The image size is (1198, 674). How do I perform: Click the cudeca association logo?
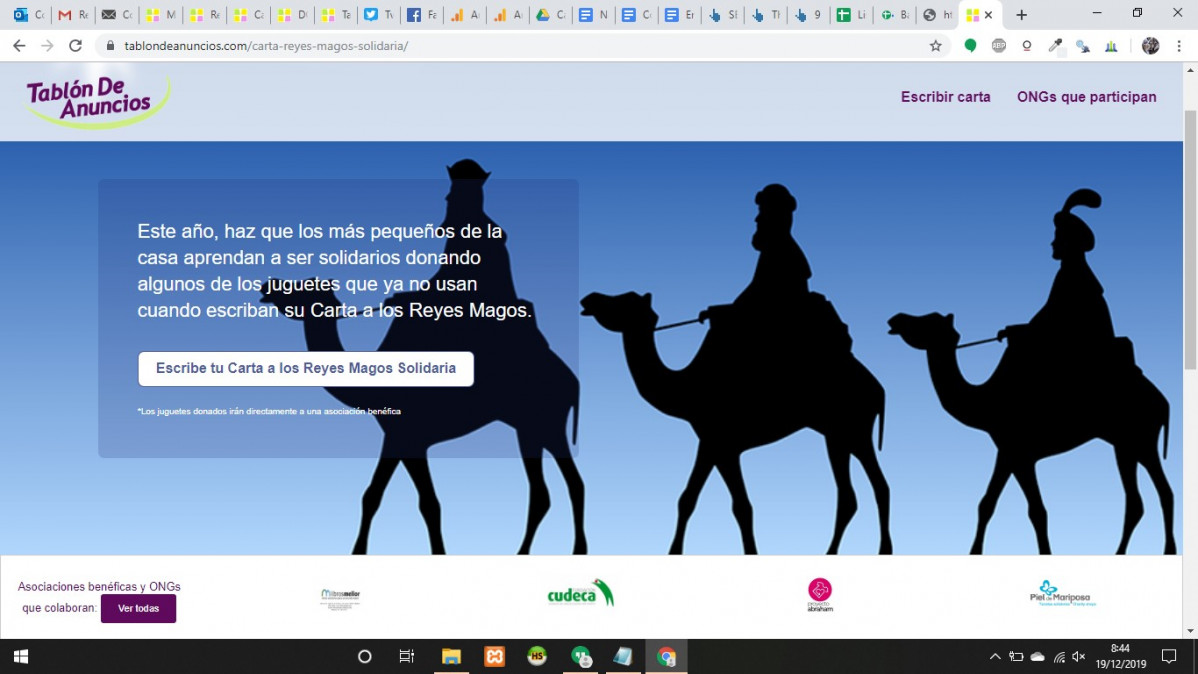click(581, 594)
